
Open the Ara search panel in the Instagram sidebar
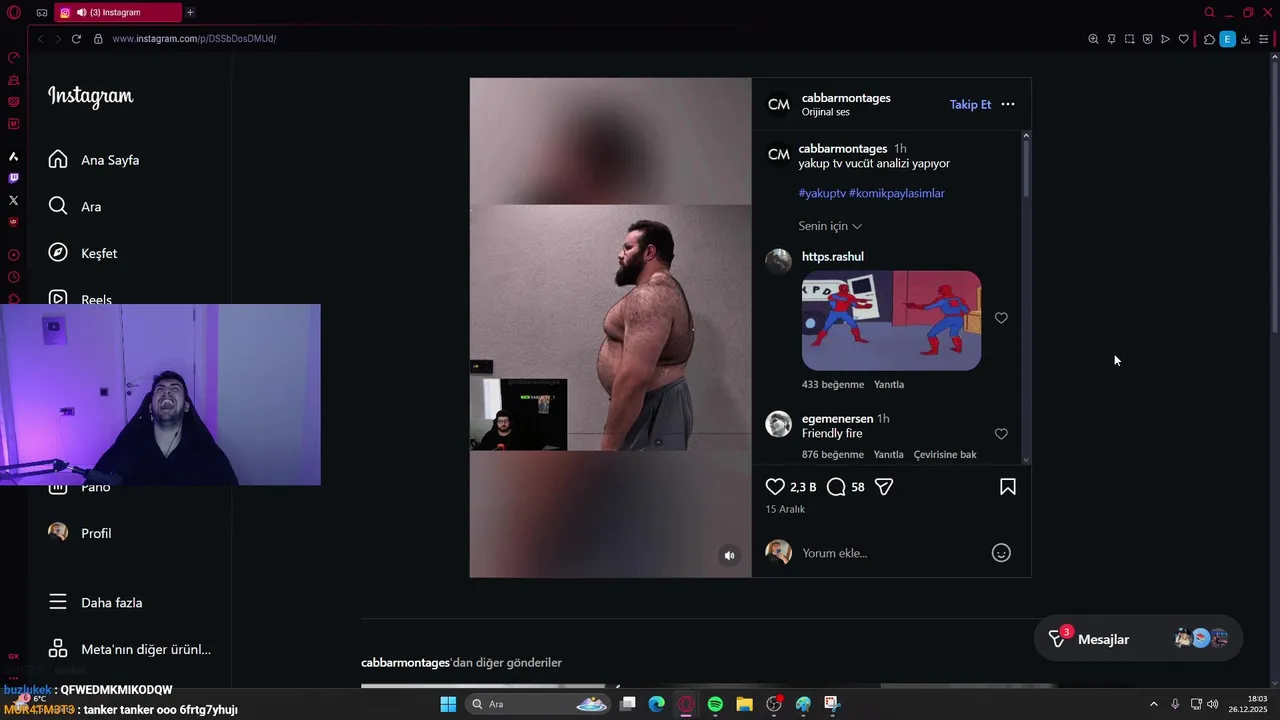click(75, 206)
